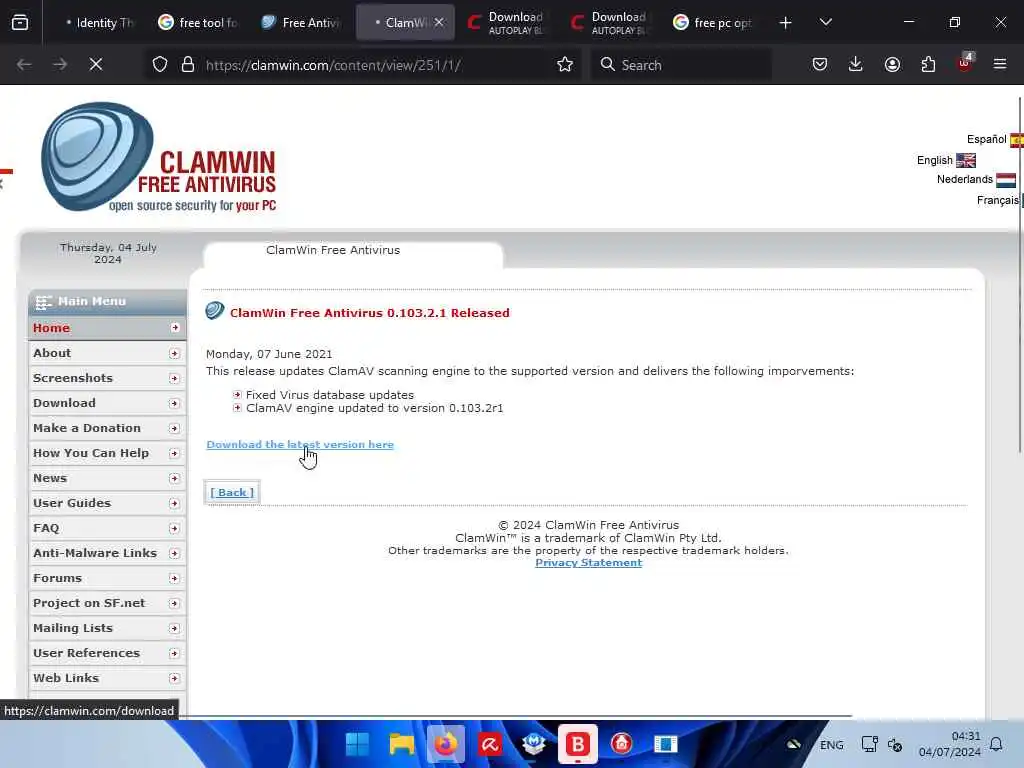Open the Firefox hamburger application menu
Image resolution: width=1024 pixels, height=768 pixels.
coord(1000,64)
